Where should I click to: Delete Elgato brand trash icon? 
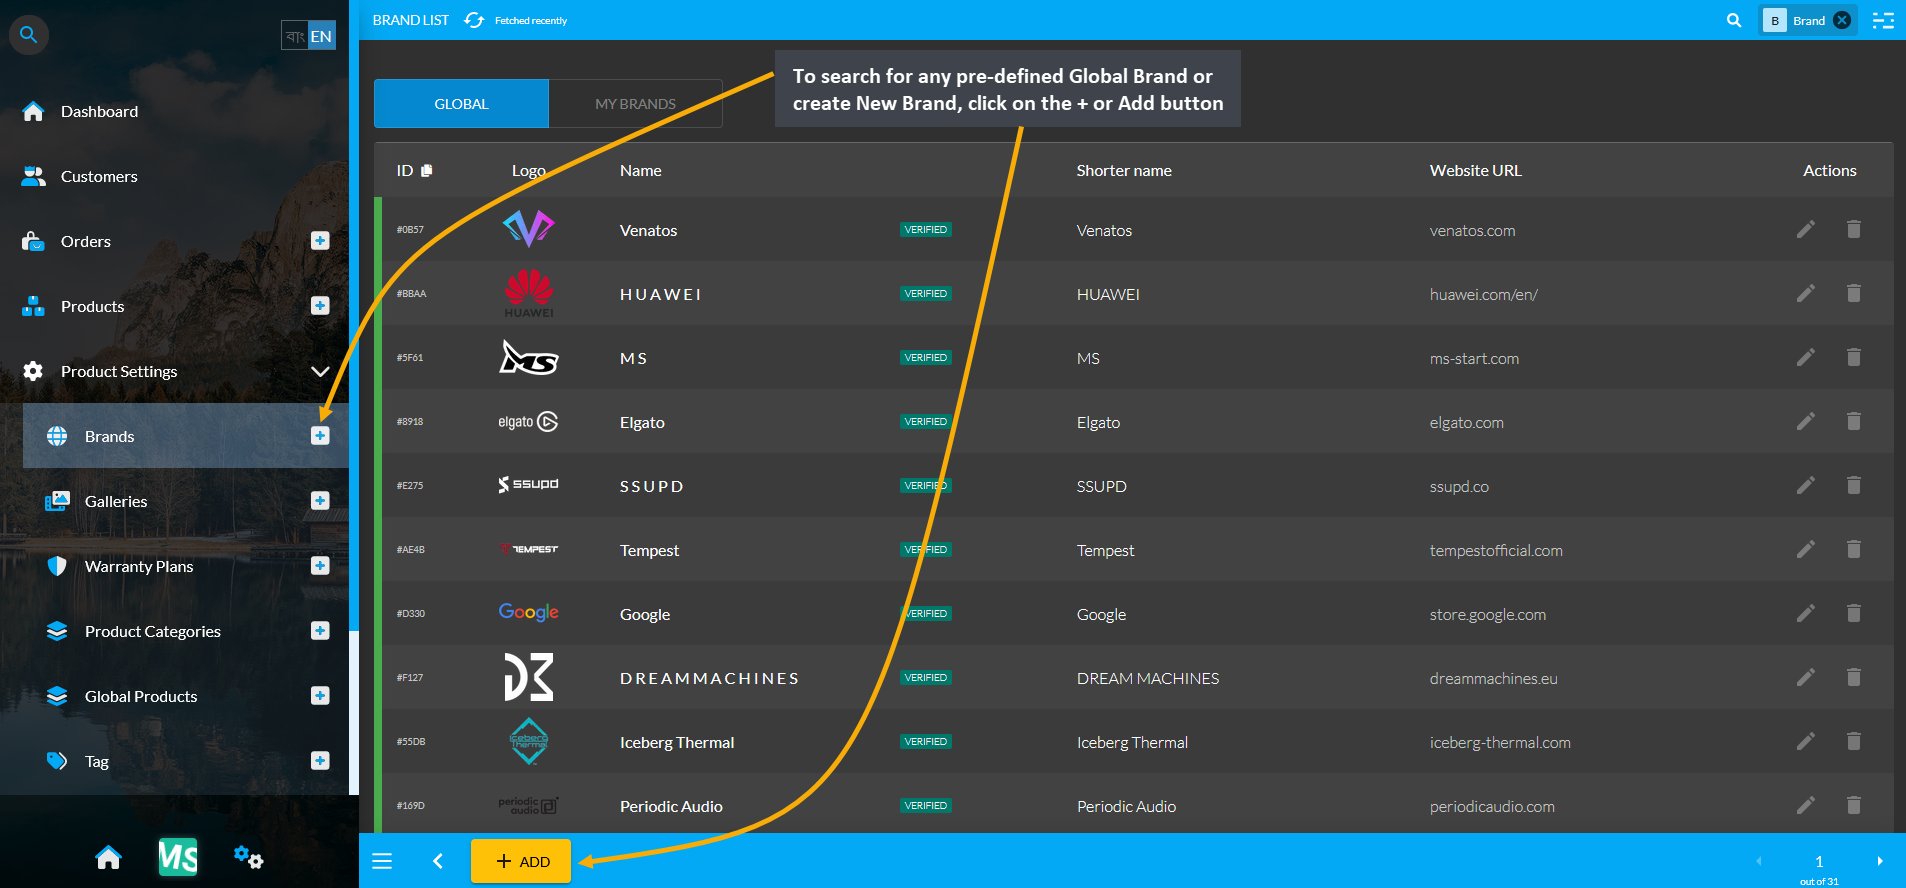click(1853, 421)
